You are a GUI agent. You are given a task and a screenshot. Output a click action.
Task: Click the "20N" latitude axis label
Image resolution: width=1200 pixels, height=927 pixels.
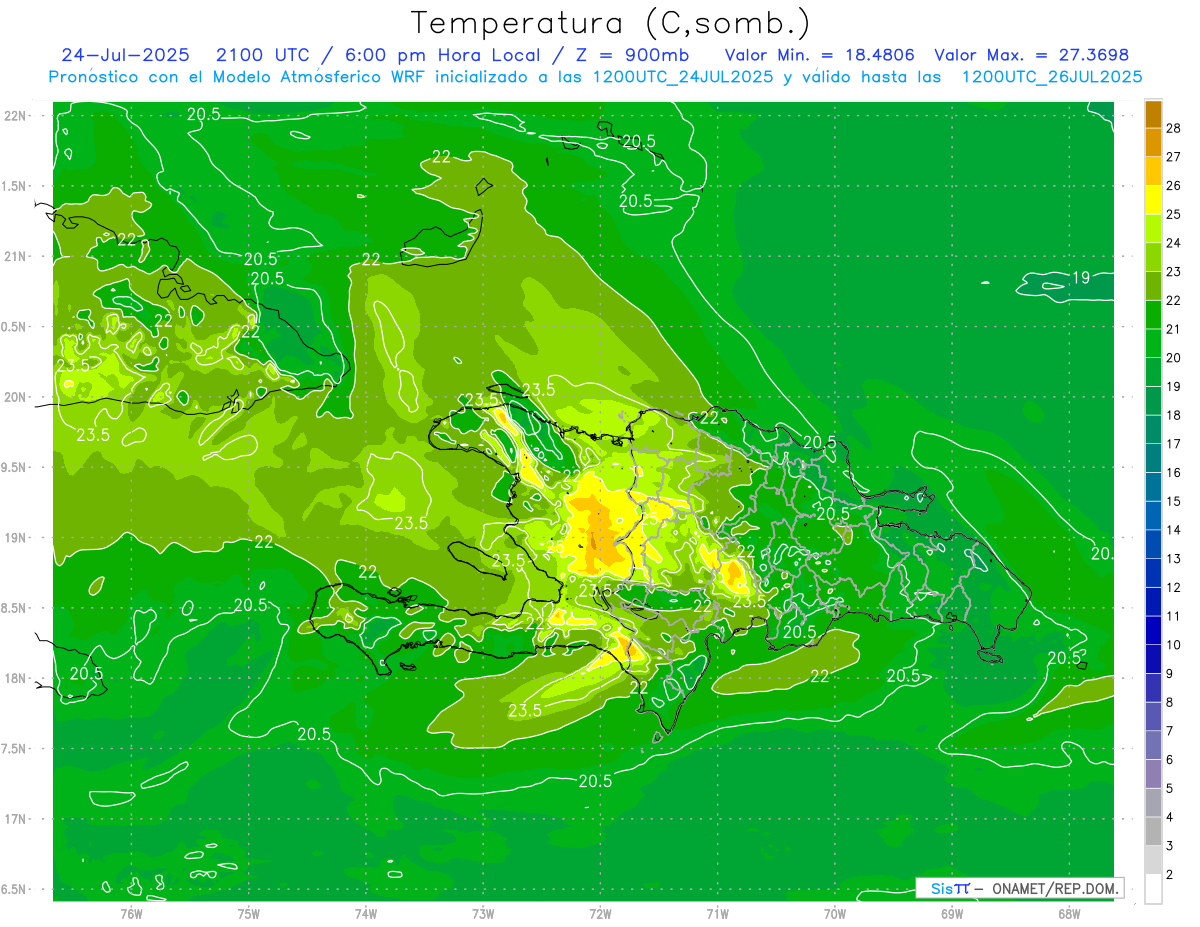(x=15, y=397)
